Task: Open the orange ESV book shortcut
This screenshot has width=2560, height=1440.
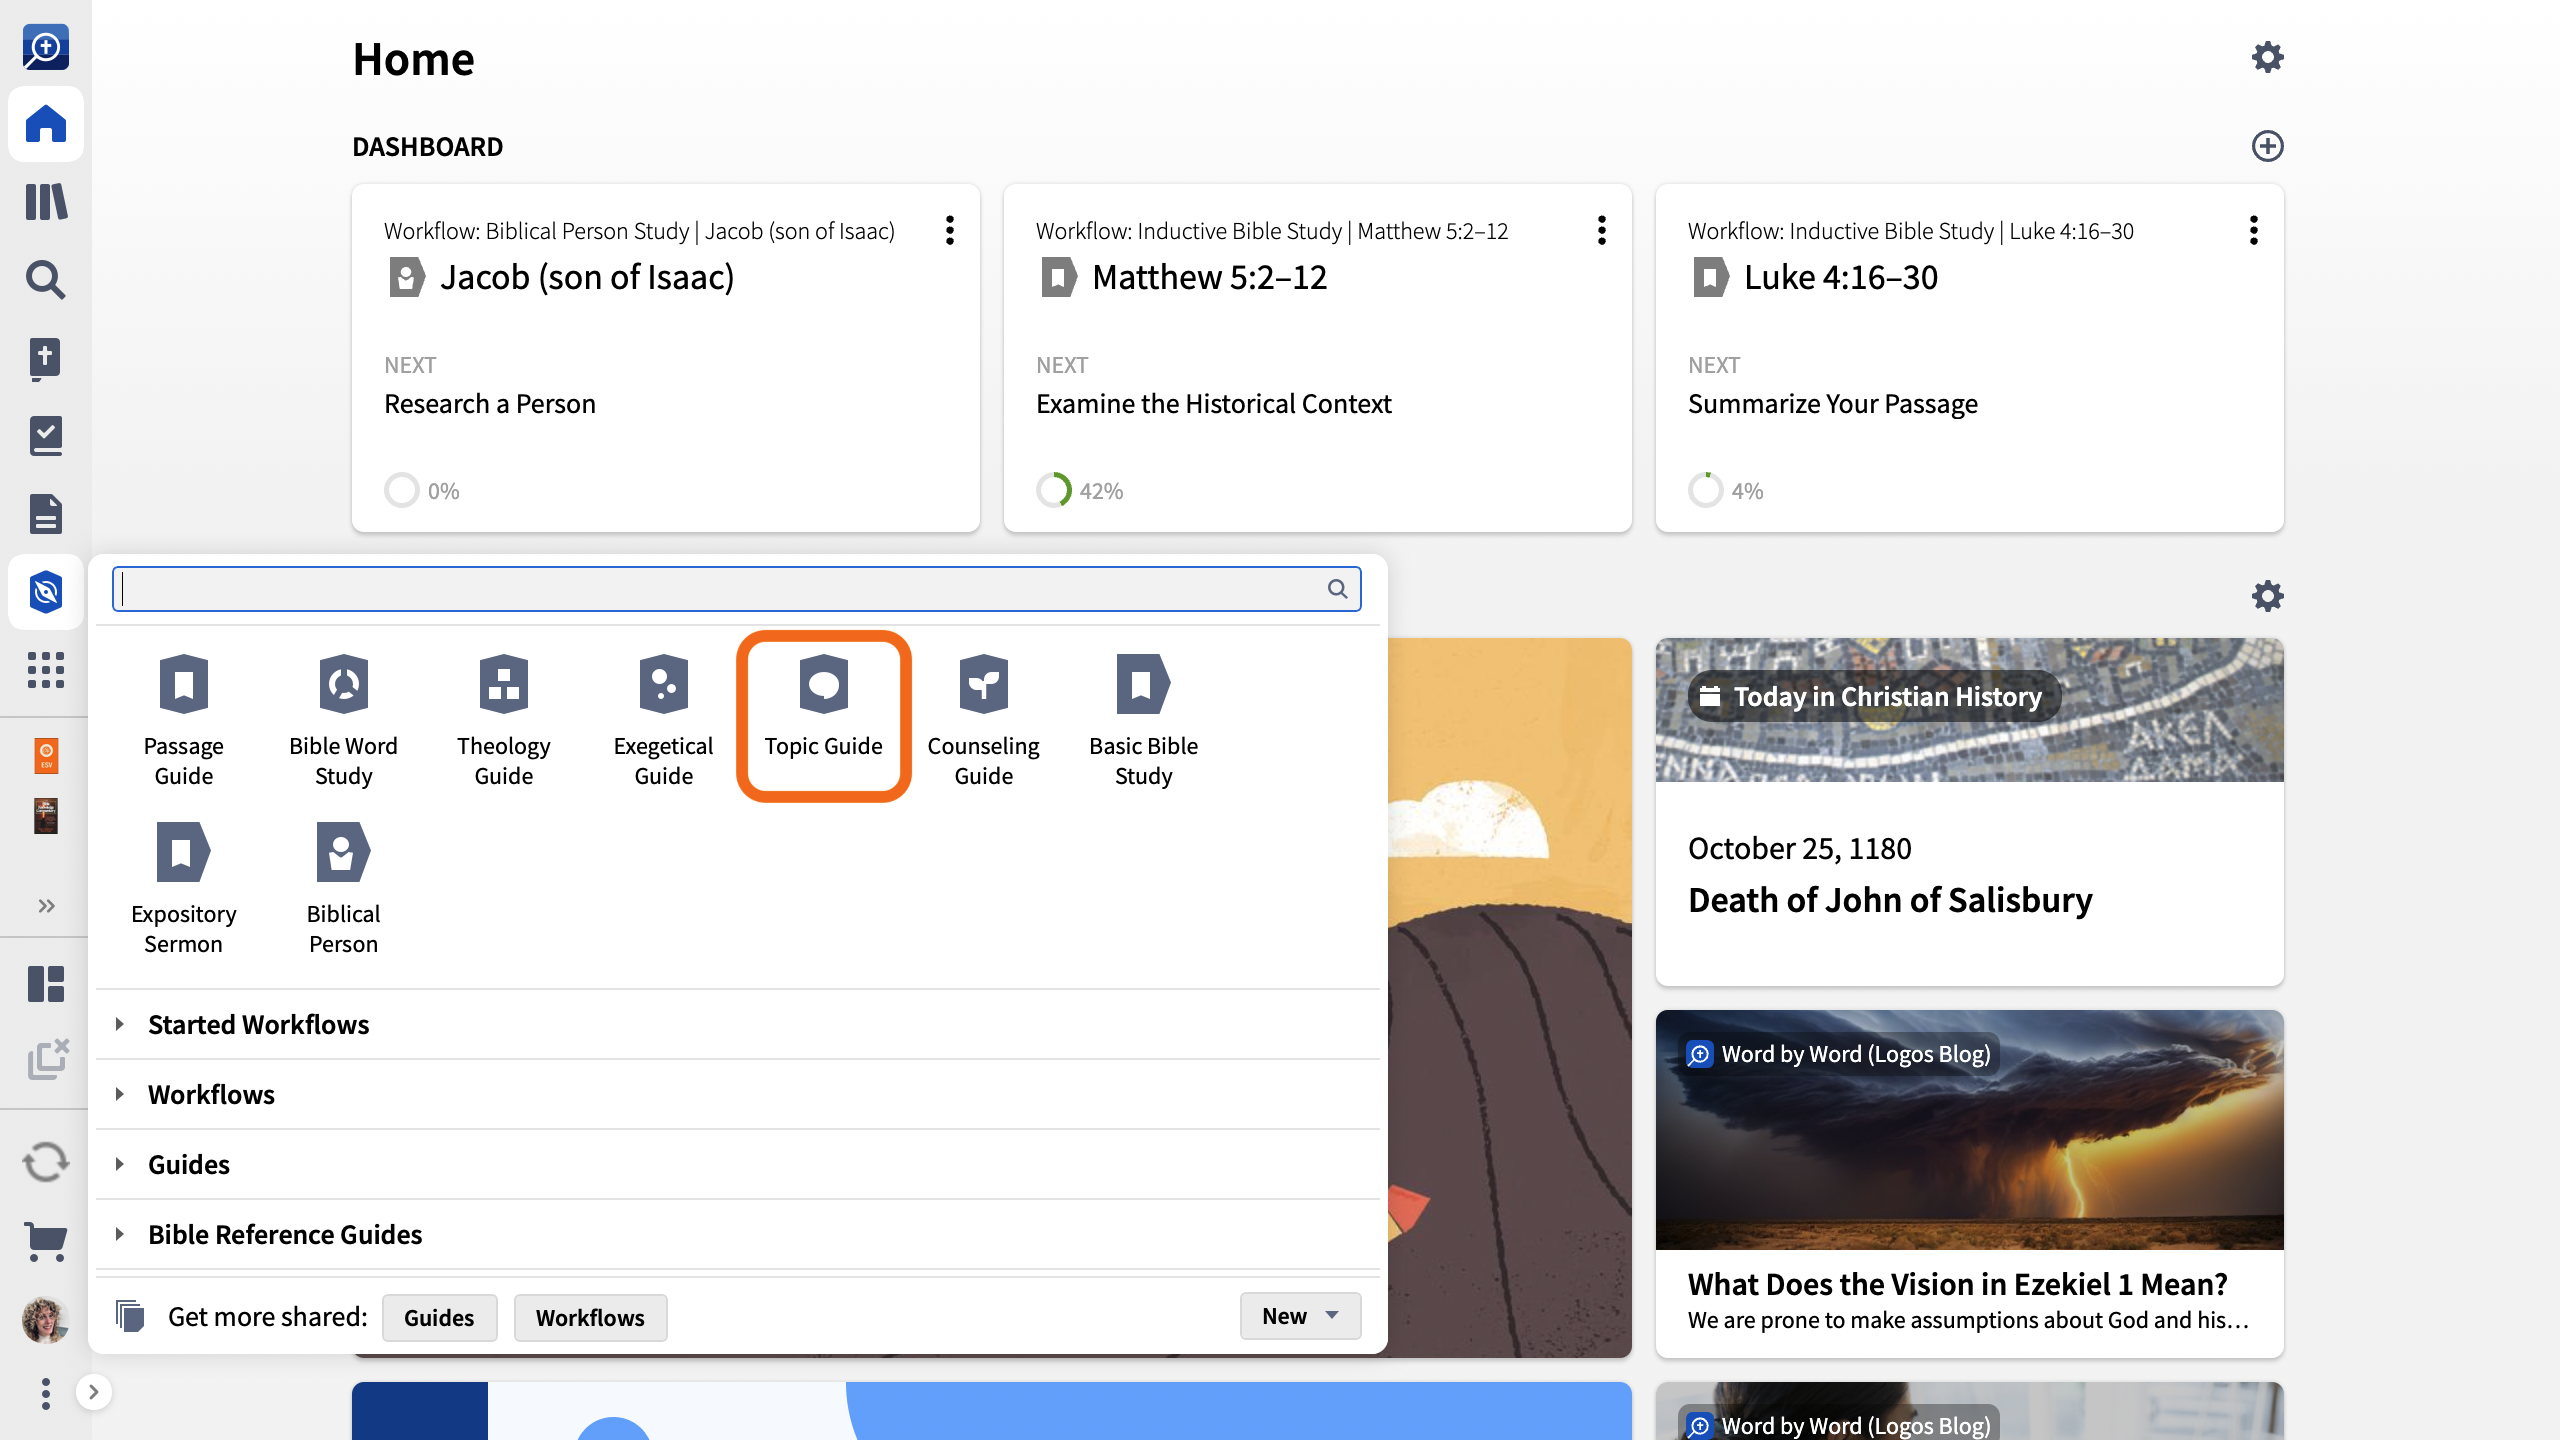Action: (x=46, y=756)
